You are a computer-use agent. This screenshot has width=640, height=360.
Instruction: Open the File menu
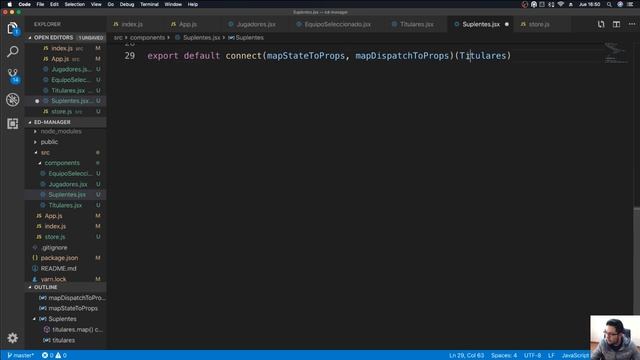[x=40, y=4]
